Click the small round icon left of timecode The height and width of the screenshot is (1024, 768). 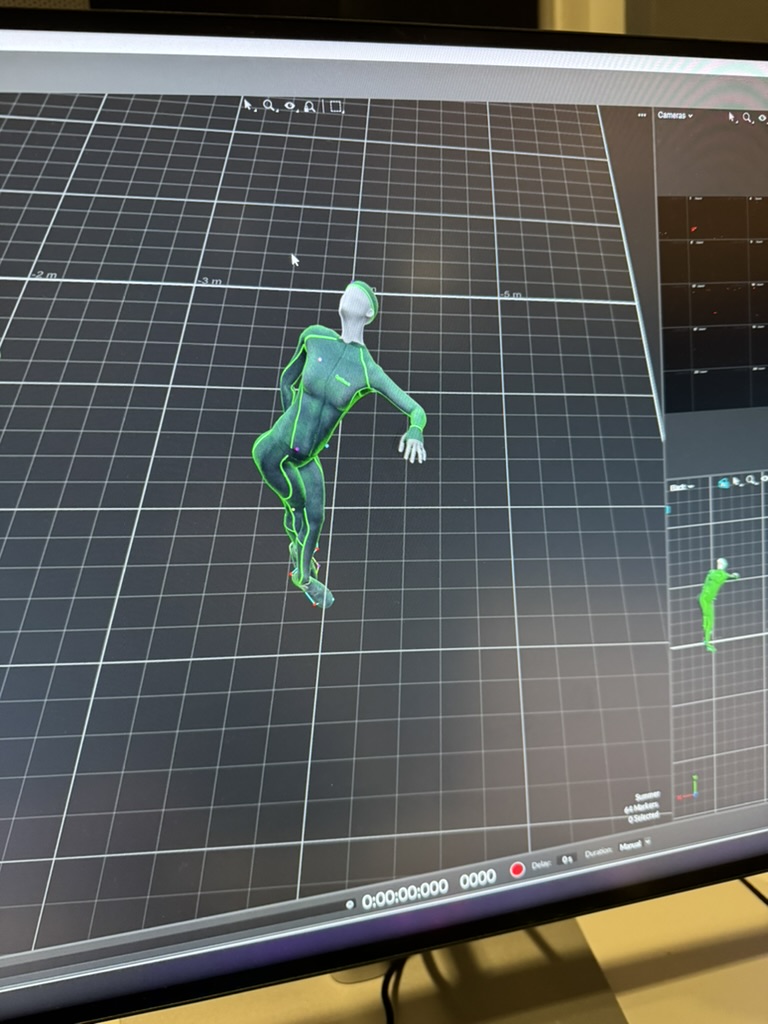349,904
